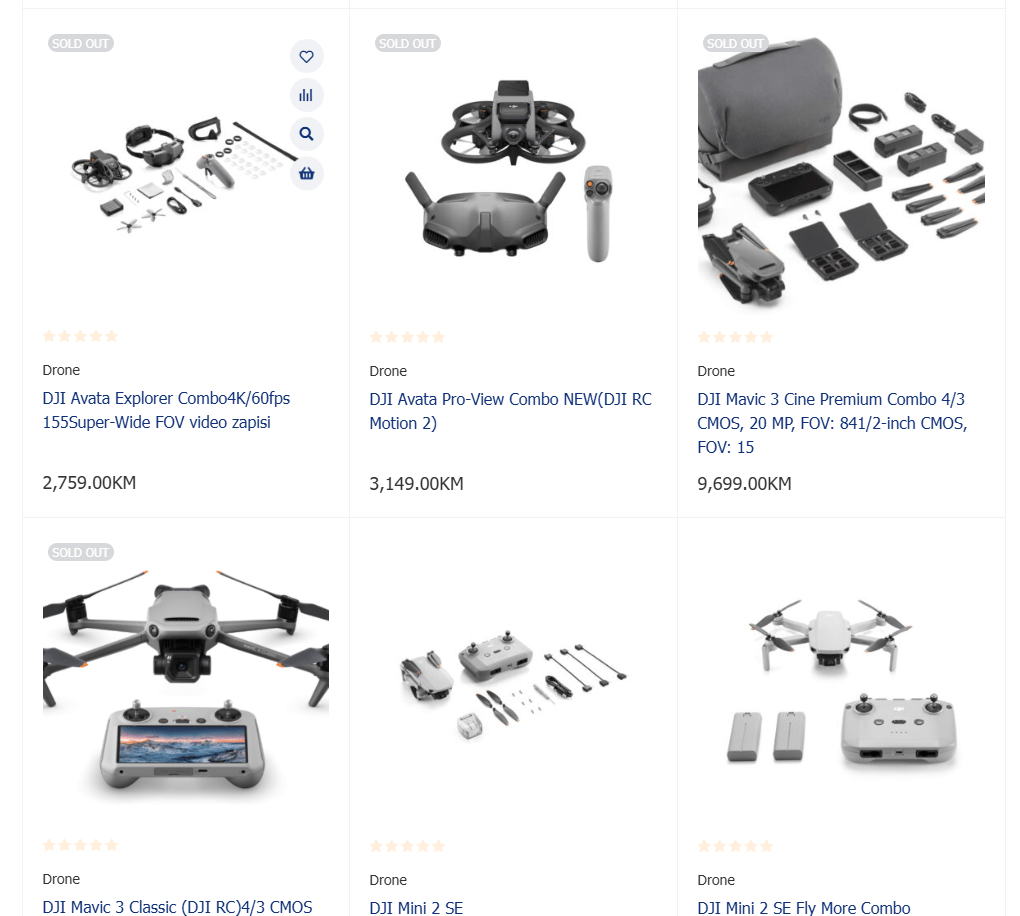
Task: Click Drone category above Mavic 3 Cine
Action: click(716, 371)
